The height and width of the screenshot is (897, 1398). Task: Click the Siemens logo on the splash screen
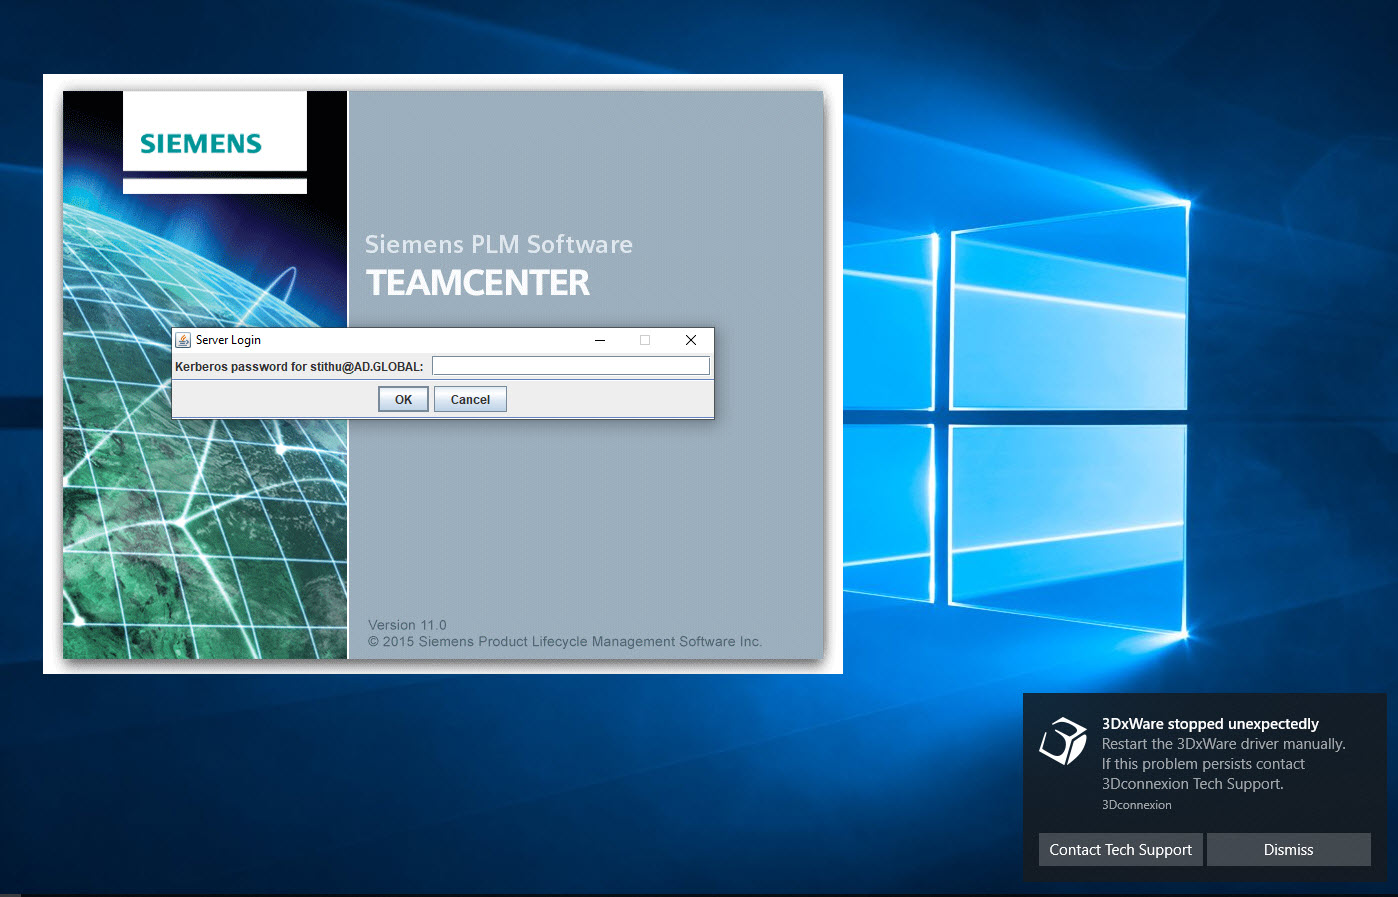[x=201, y=144]
